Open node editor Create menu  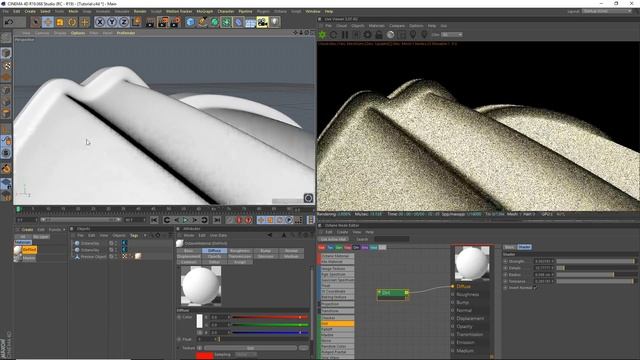tap(342, 232)
